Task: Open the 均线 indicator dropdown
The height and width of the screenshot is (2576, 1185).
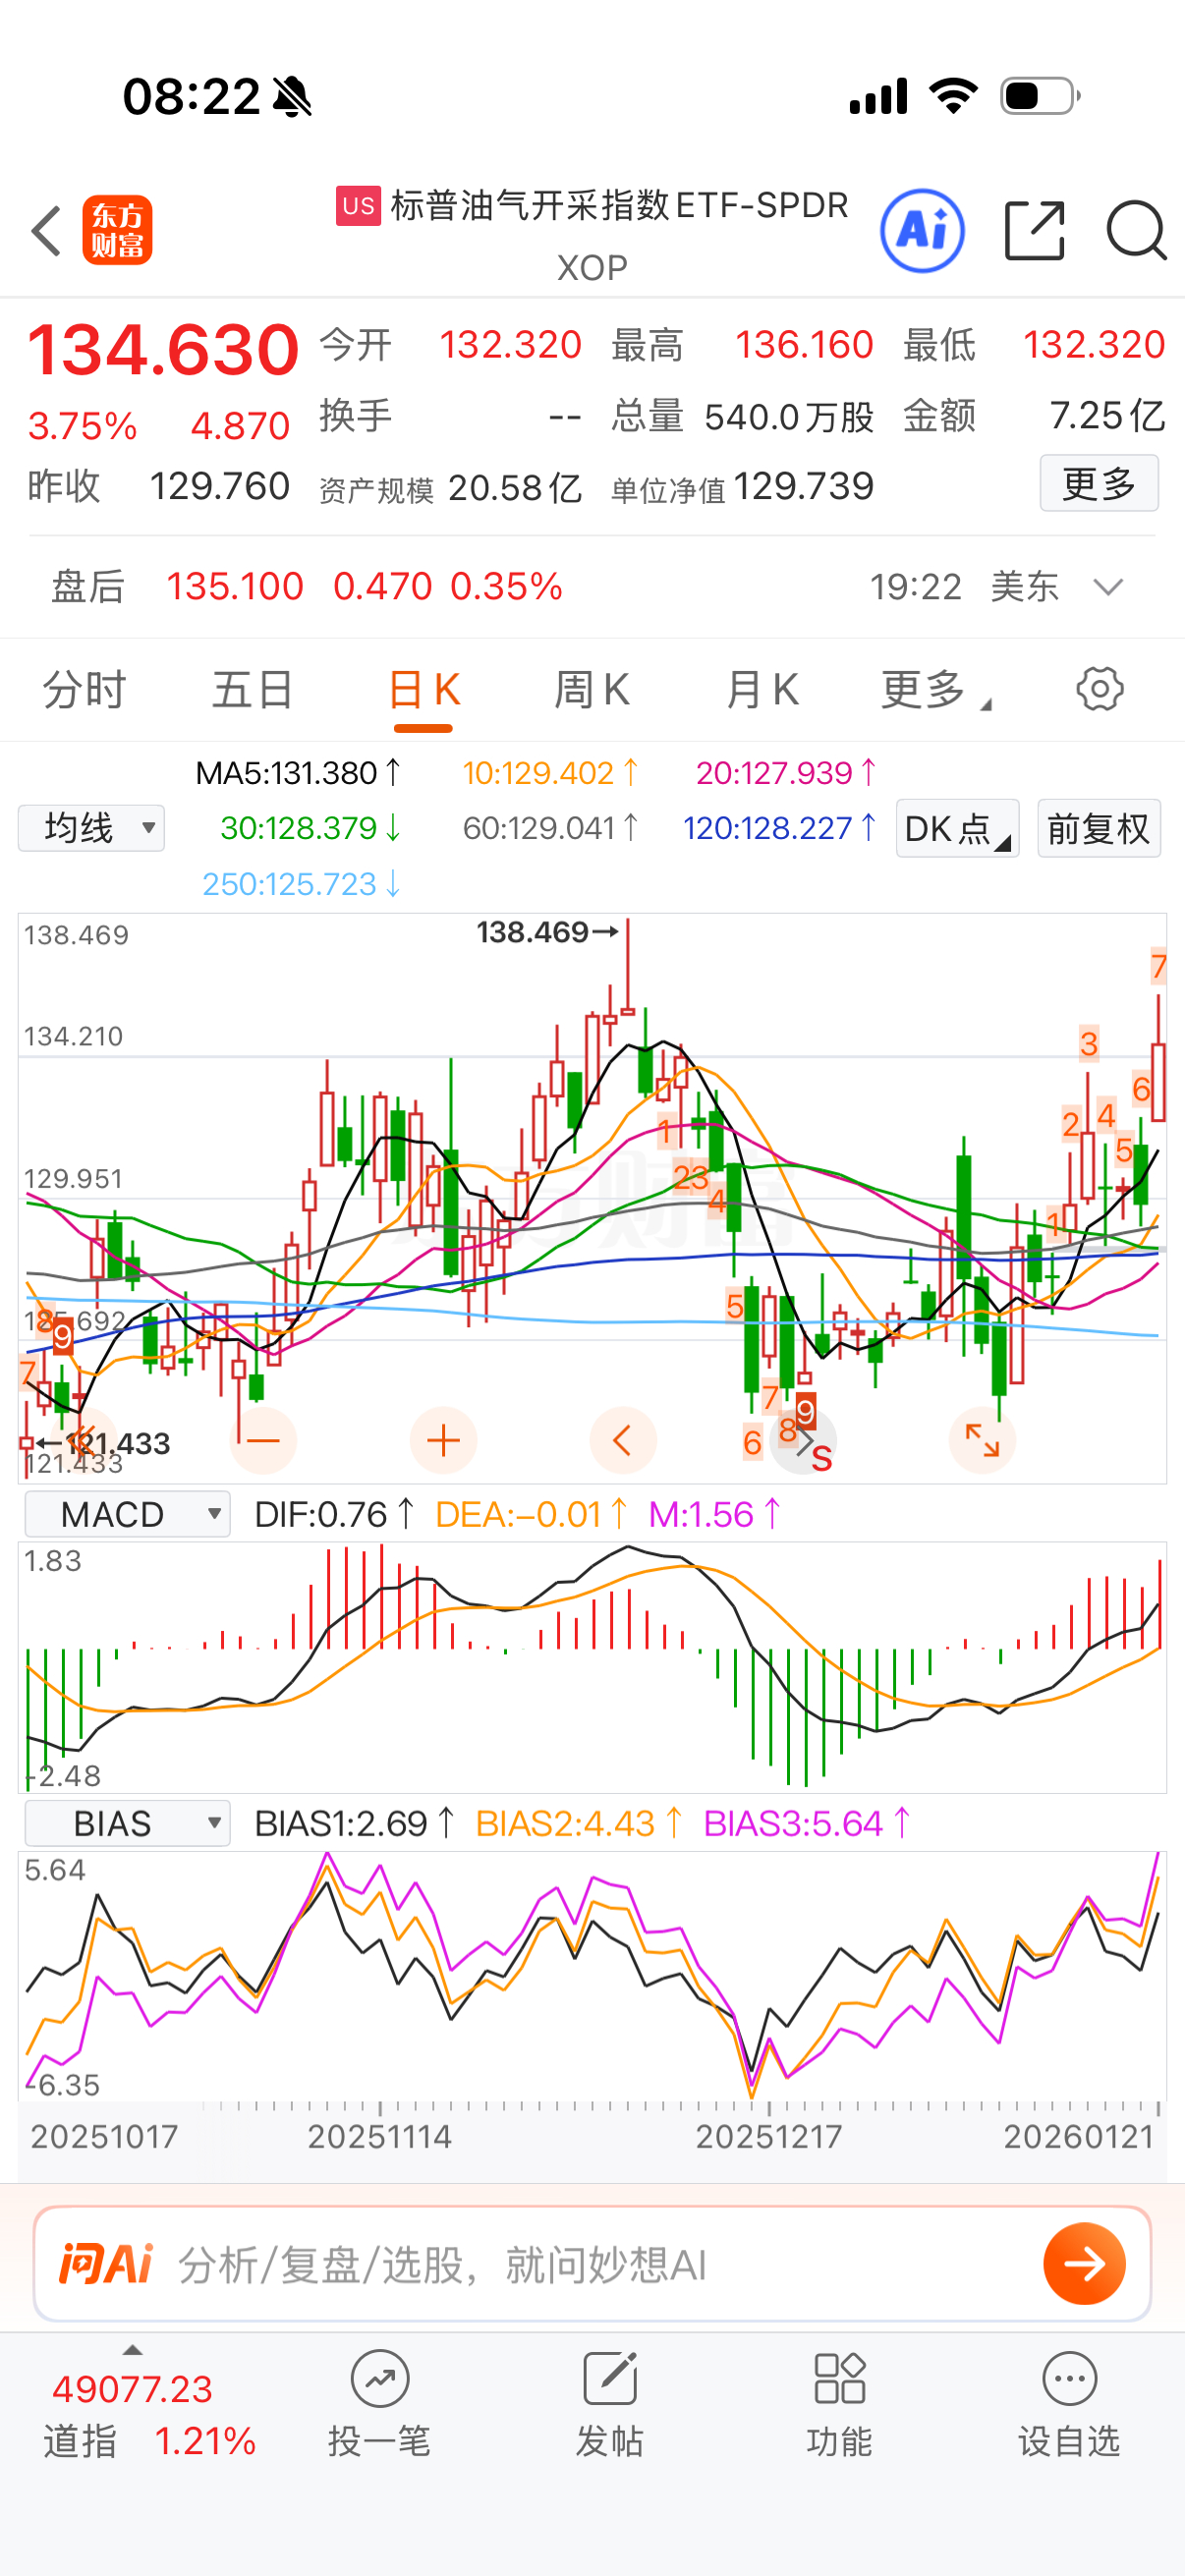Action: (91, 828)
